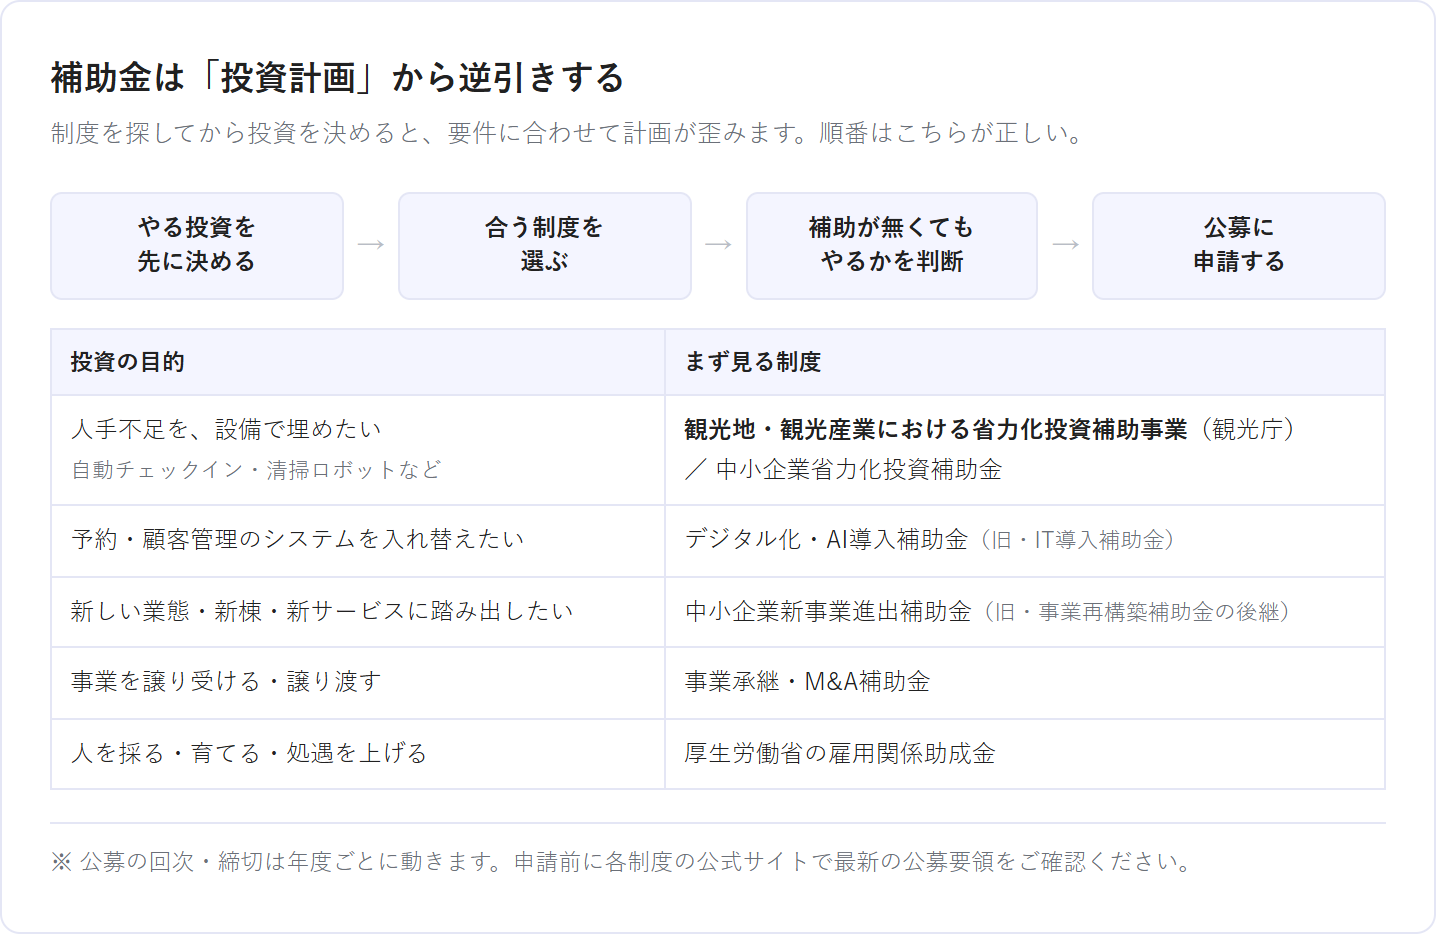Screen dimensions: 1436x934
Task: Click the step box 補助が無くてもやるかを判断
Action: pyautogui.click(x=892, y=246)
